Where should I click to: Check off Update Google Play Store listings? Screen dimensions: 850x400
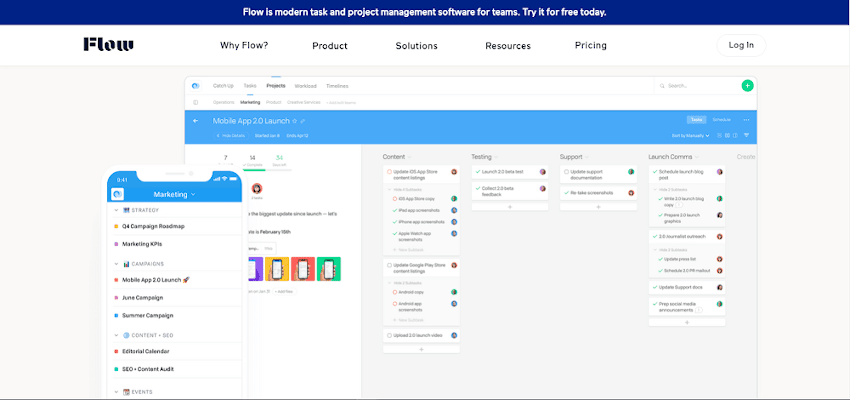[389, 266]
